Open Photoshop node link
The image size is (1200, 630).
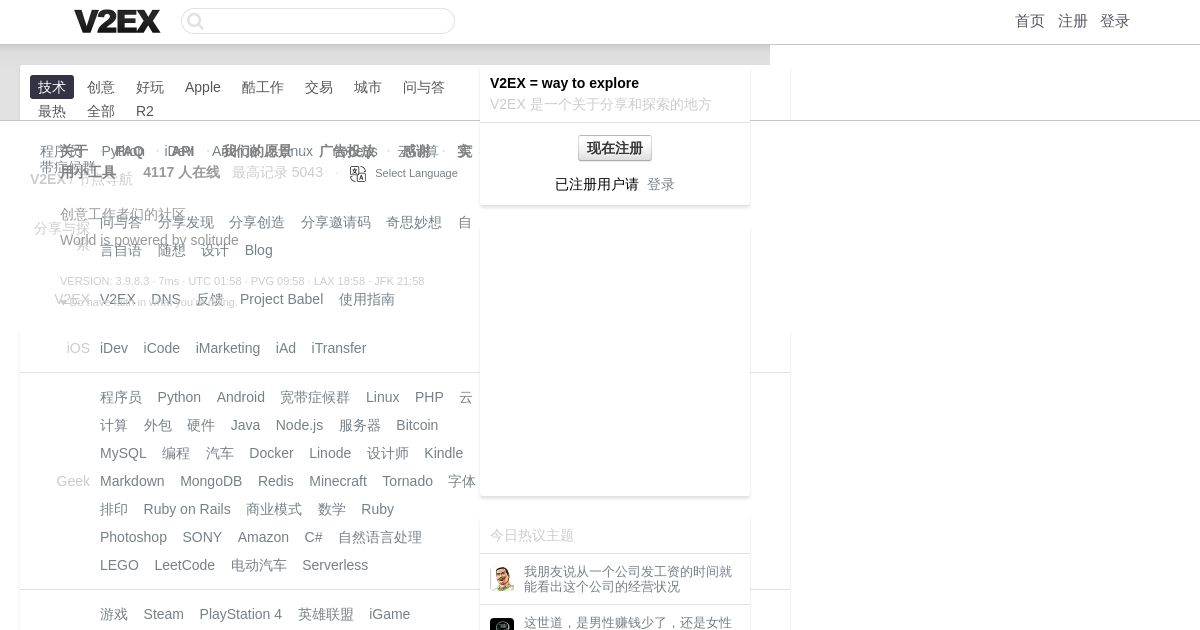(133, 537)
